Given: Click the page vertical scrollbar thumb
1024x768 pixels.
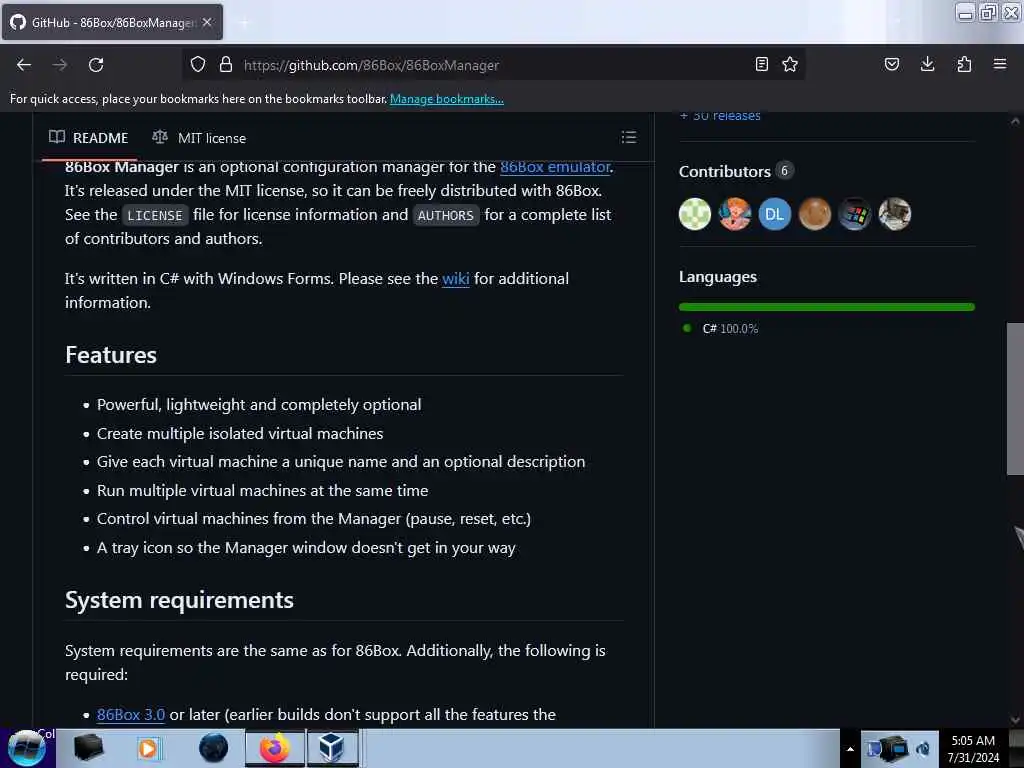Looking at the screenshot, I should click(1015, 399).
